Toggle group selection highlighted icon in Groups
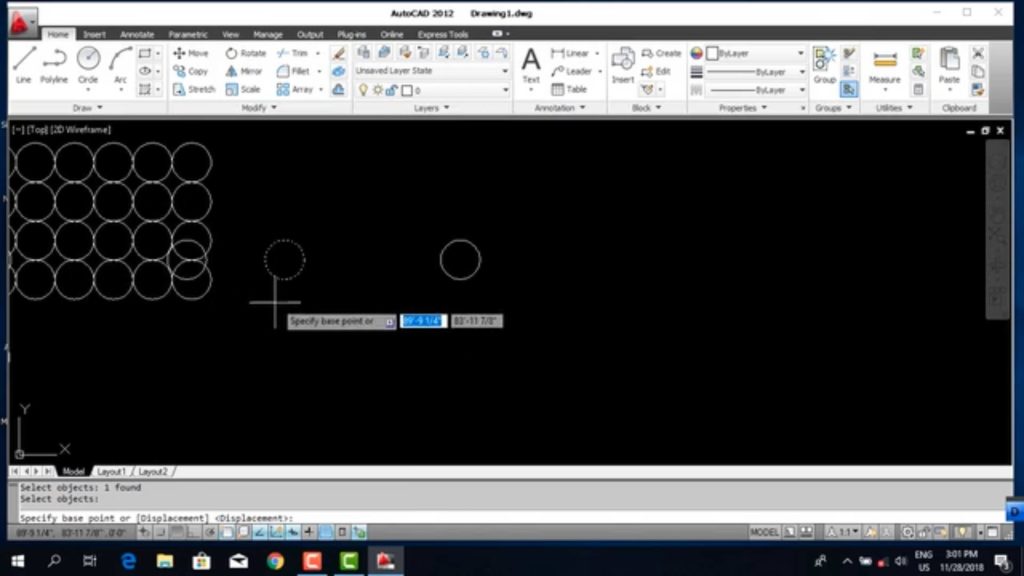The image size is (1024, 576). tap(848, 89)
